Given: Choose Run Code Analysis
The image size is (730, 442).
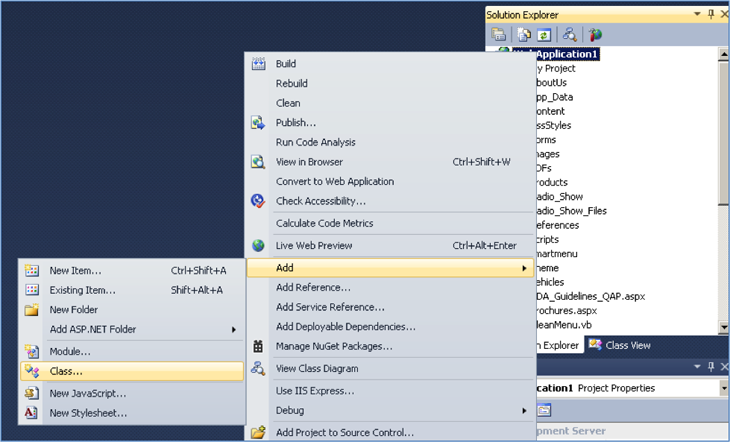Looking at the screenshot, I should (x=316, y=142).
